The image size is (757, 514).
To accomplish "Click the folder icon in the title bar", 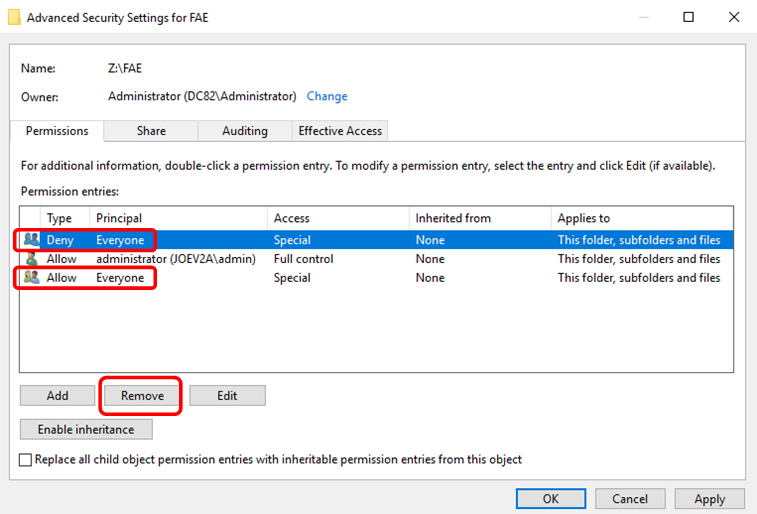I will point(13,17).
